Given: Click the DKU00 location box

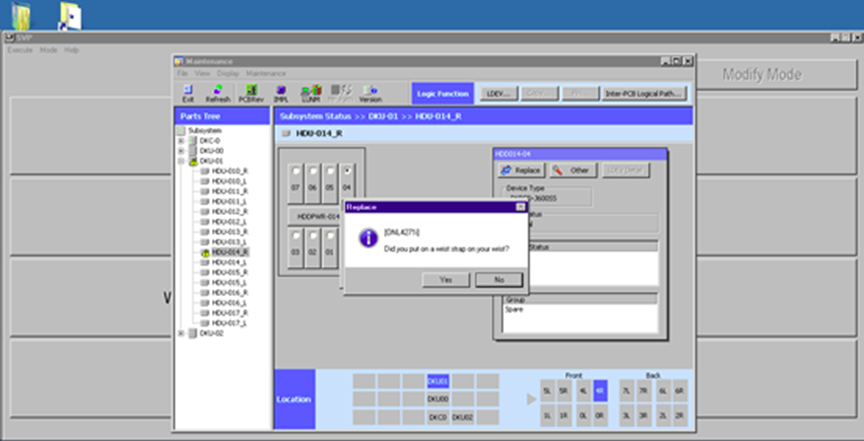Looking at the screenshot, I should pyautogui.click(x=438, y=399).
